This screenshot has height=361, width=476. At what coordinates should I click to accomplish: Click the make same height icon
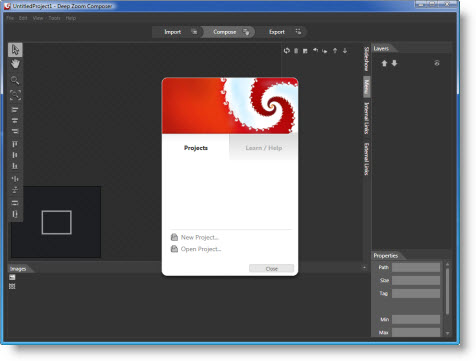[15, 214]
